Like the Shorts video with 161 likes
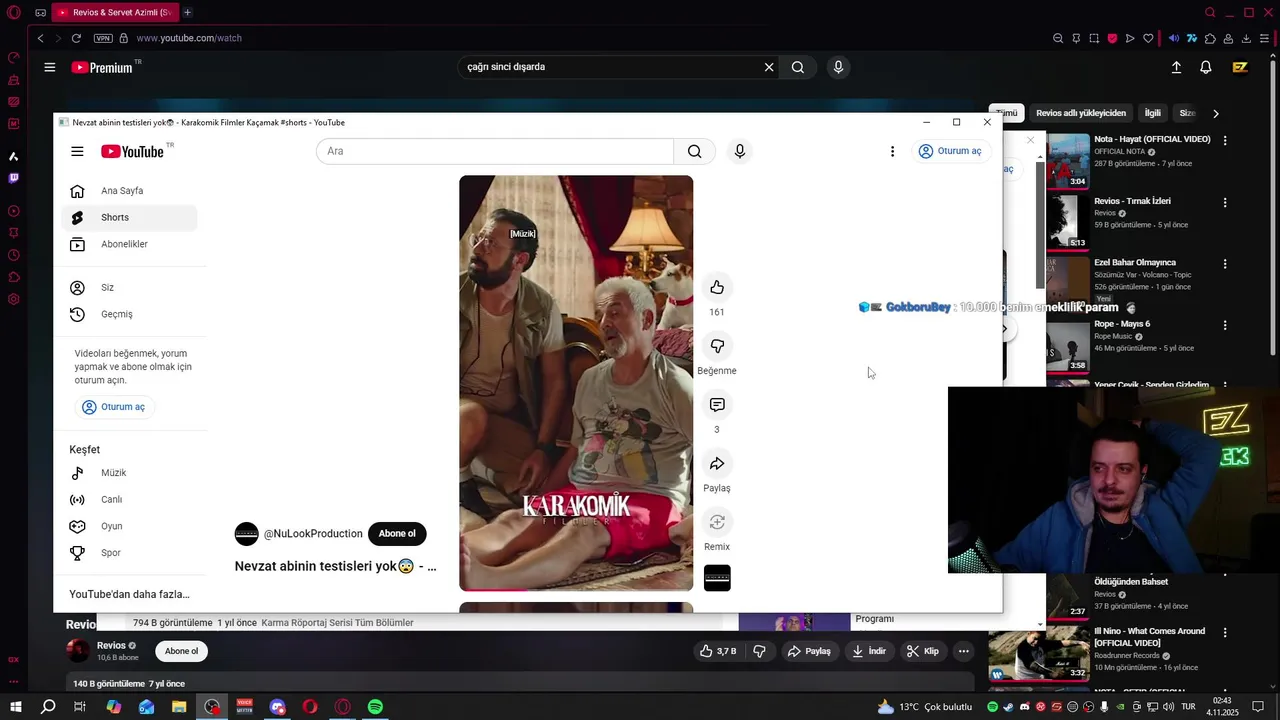Screen dimensions: 1280x720 [x=717, y=287]
